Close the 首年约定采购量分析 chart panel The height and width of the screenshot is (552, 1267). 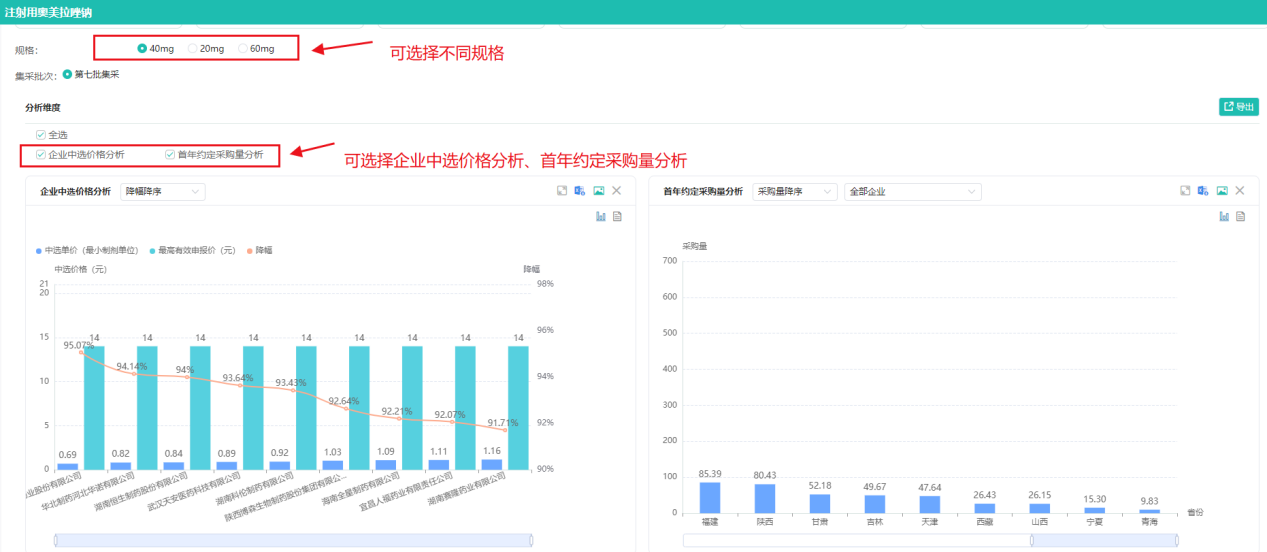[x=1240, y=191]
